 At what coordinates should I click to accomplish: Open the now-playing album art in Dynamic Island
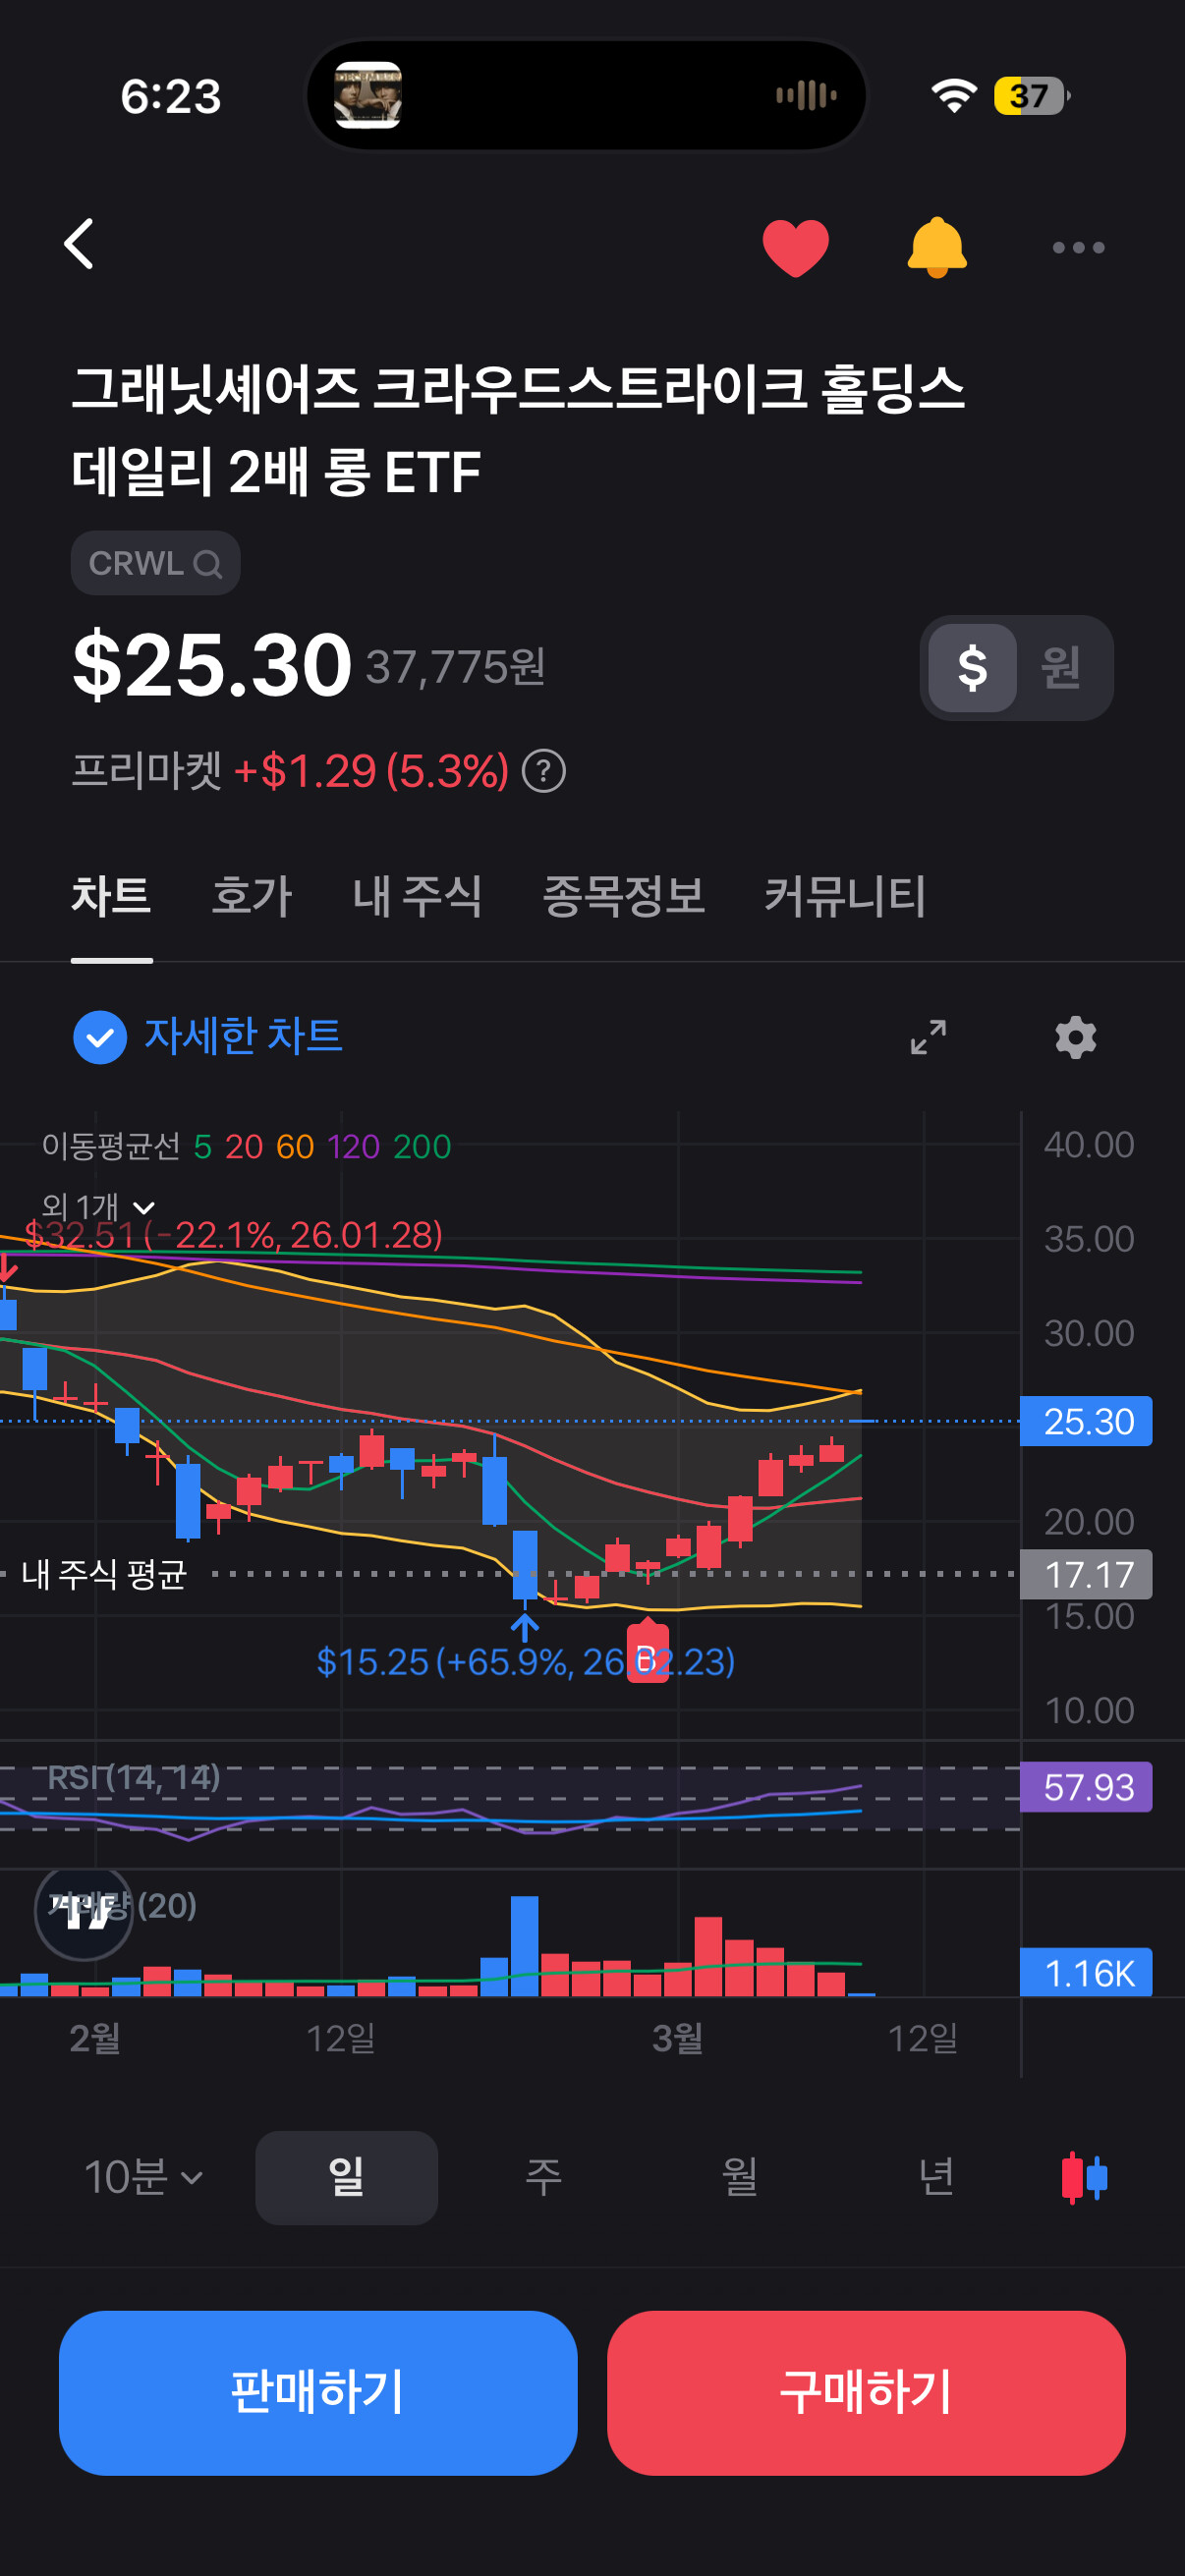click(x=368, y=96)
